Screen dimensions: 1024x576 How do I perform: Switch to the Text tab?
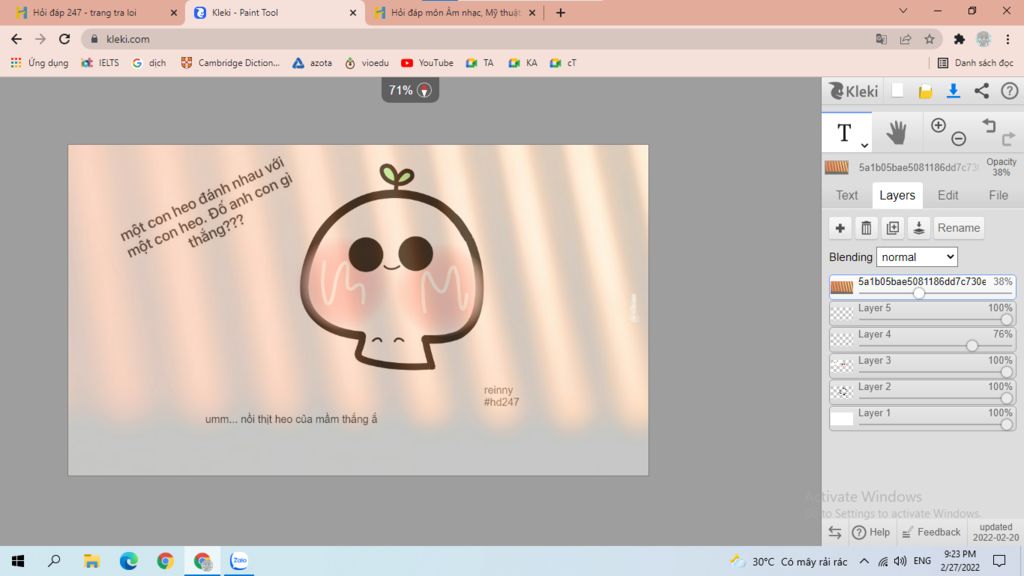[x=846, y=195]
